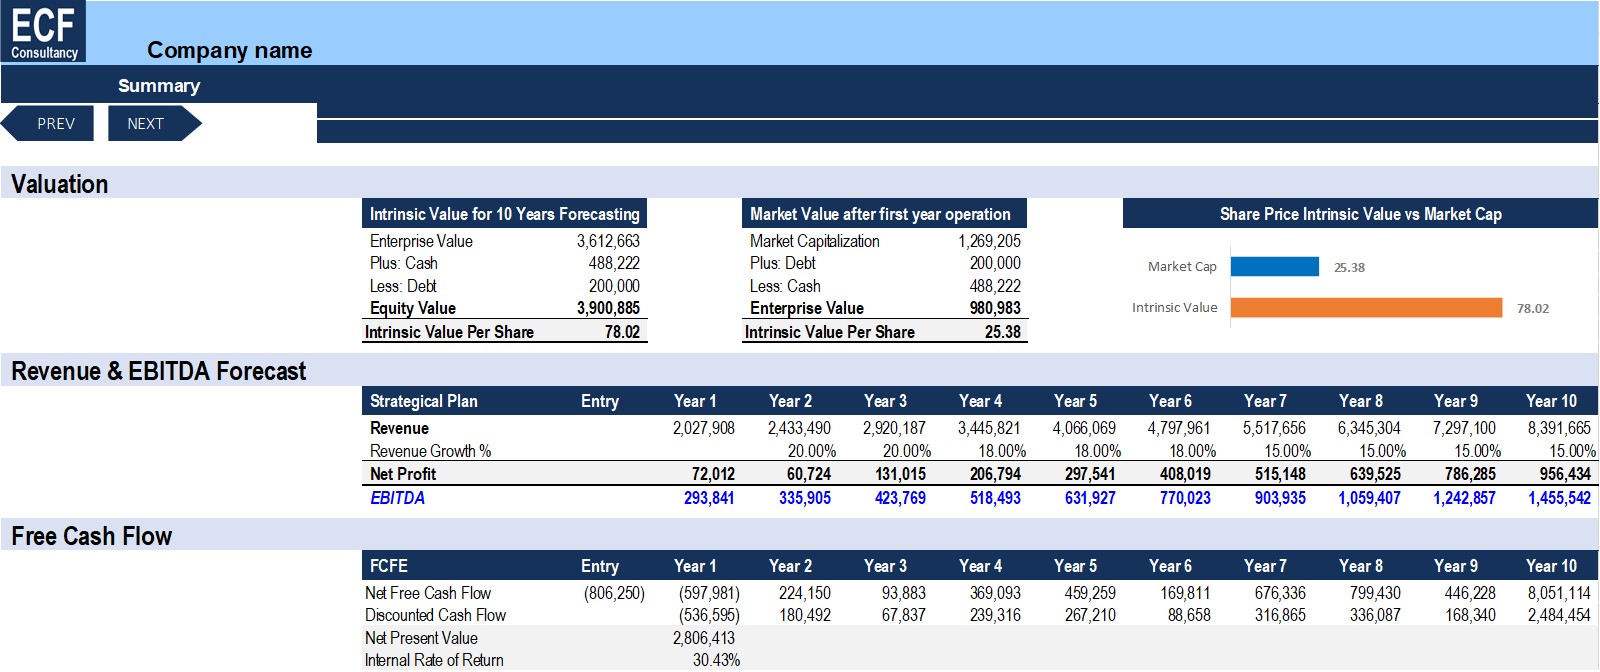Select Year 1 Revenue 2,027,908
Screen dimensions: 1600x672
pos(703,428)
